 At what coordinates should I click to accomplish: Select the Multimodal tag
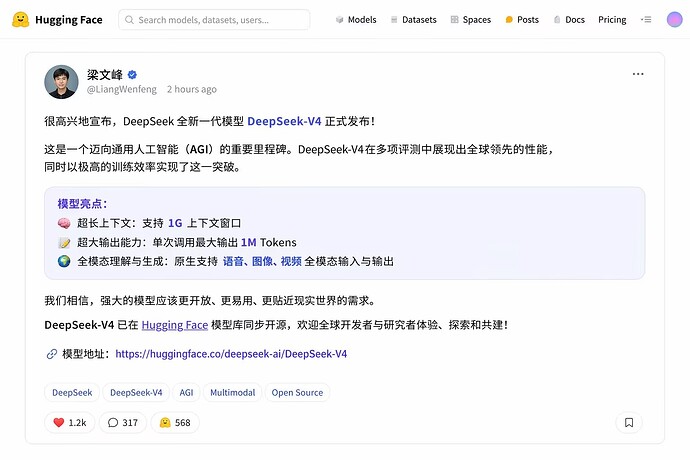(232, 393)
